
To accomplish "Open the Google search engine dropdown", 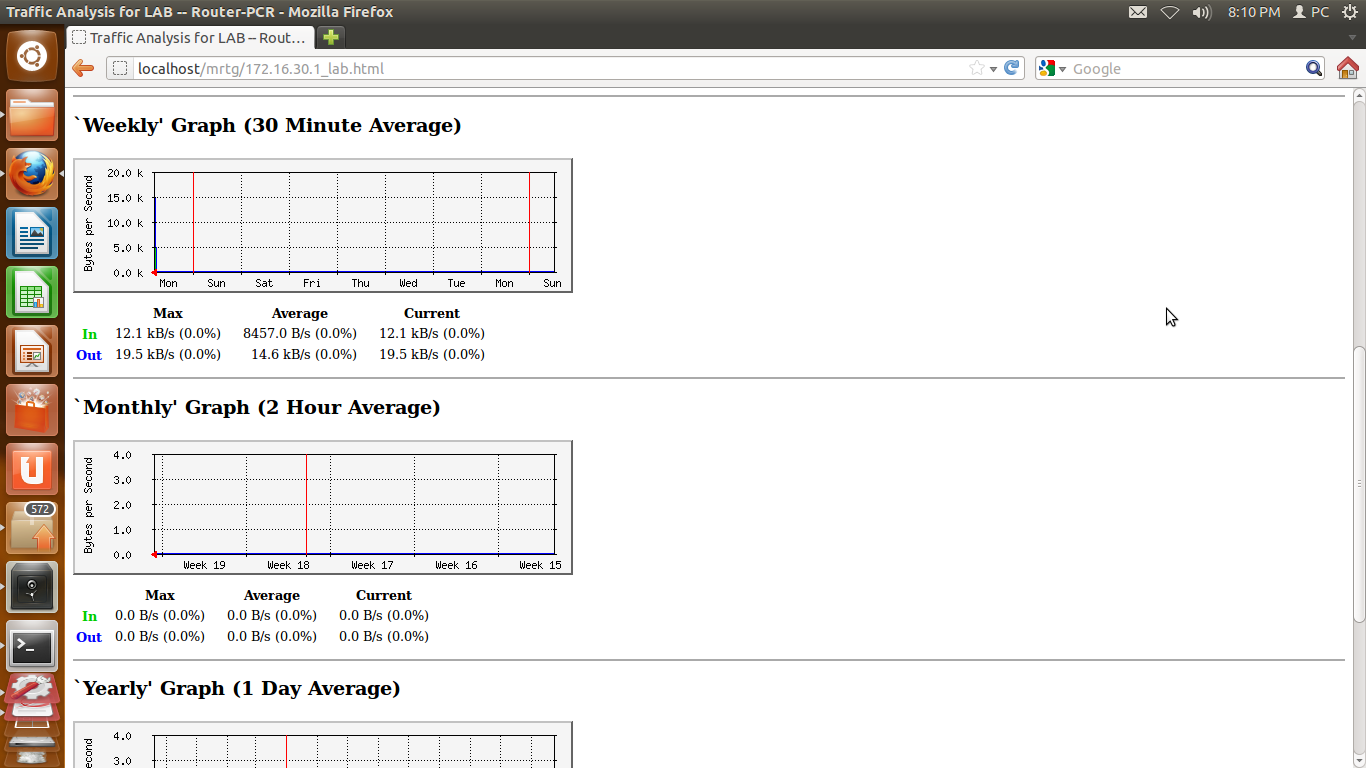I will pyautogui.click(x=1053, y=68).
